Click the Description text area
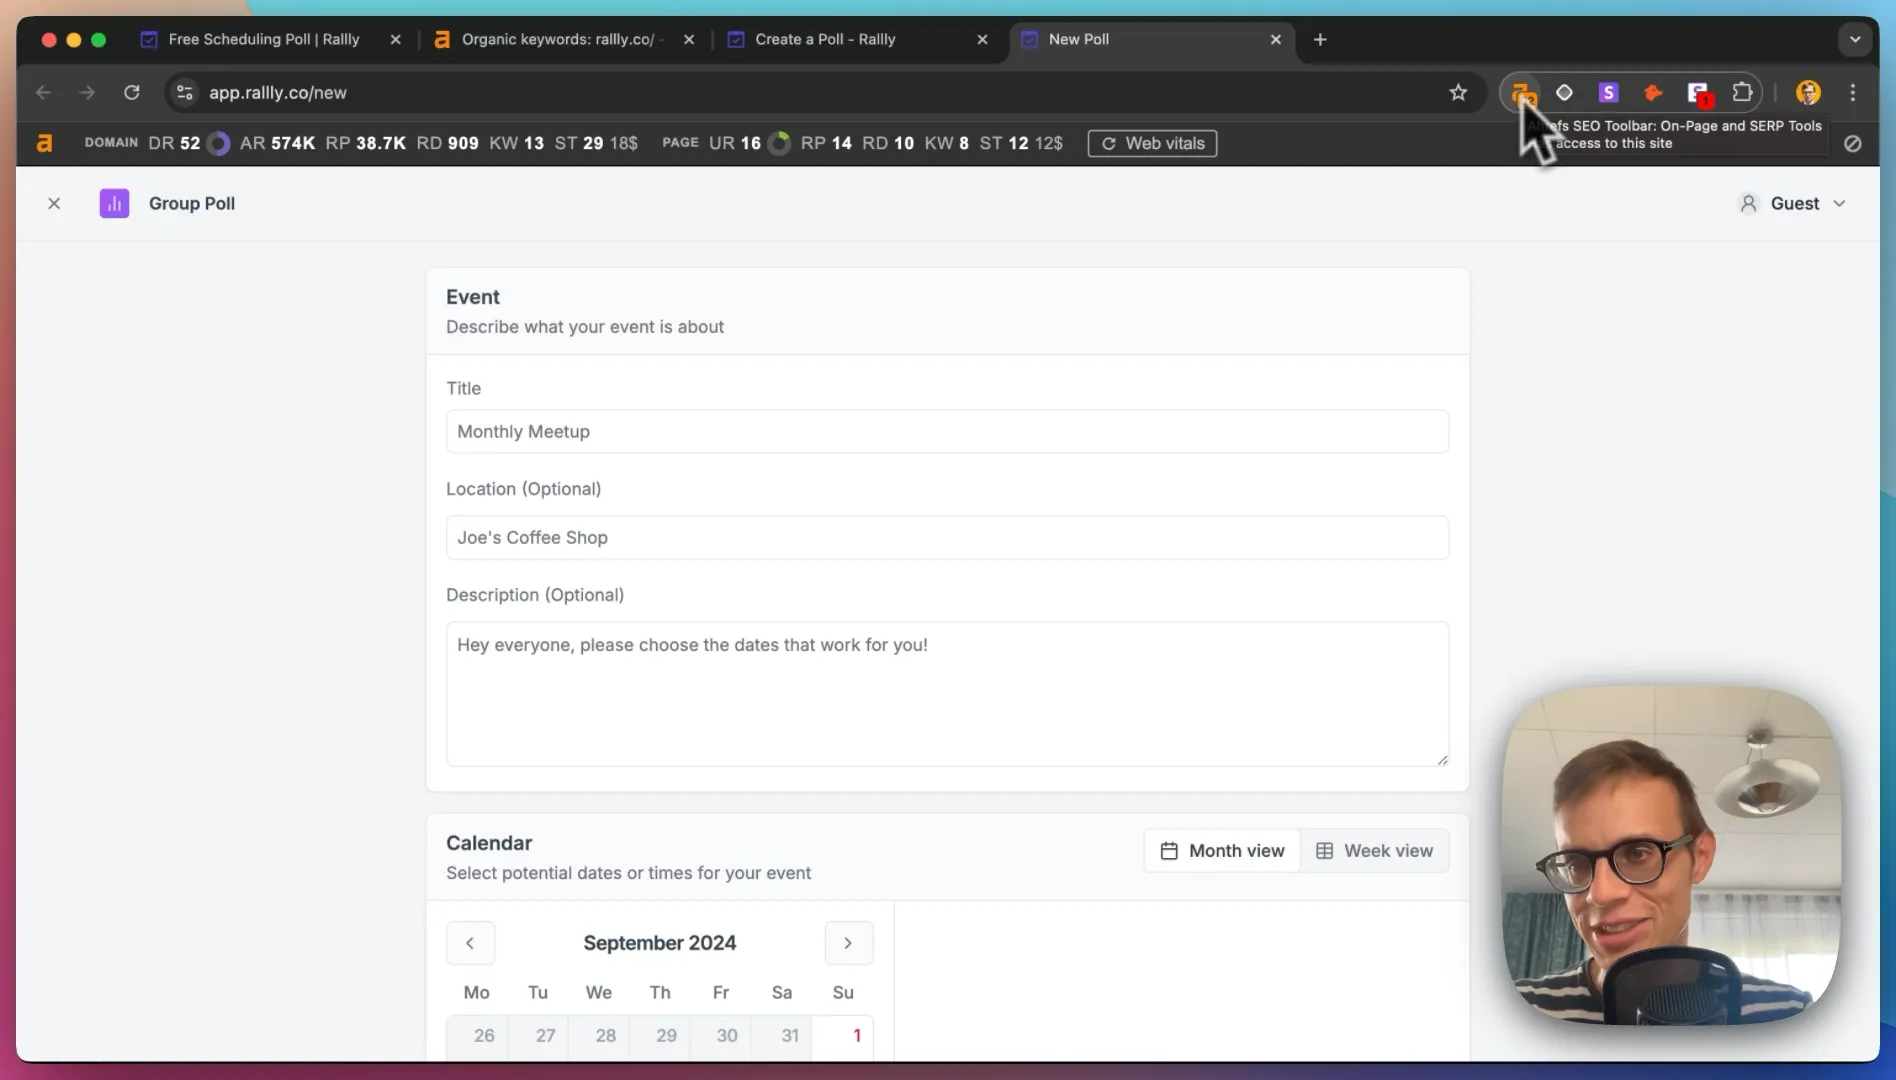The image size is (1896, 1080). click(x=947, y=694)
